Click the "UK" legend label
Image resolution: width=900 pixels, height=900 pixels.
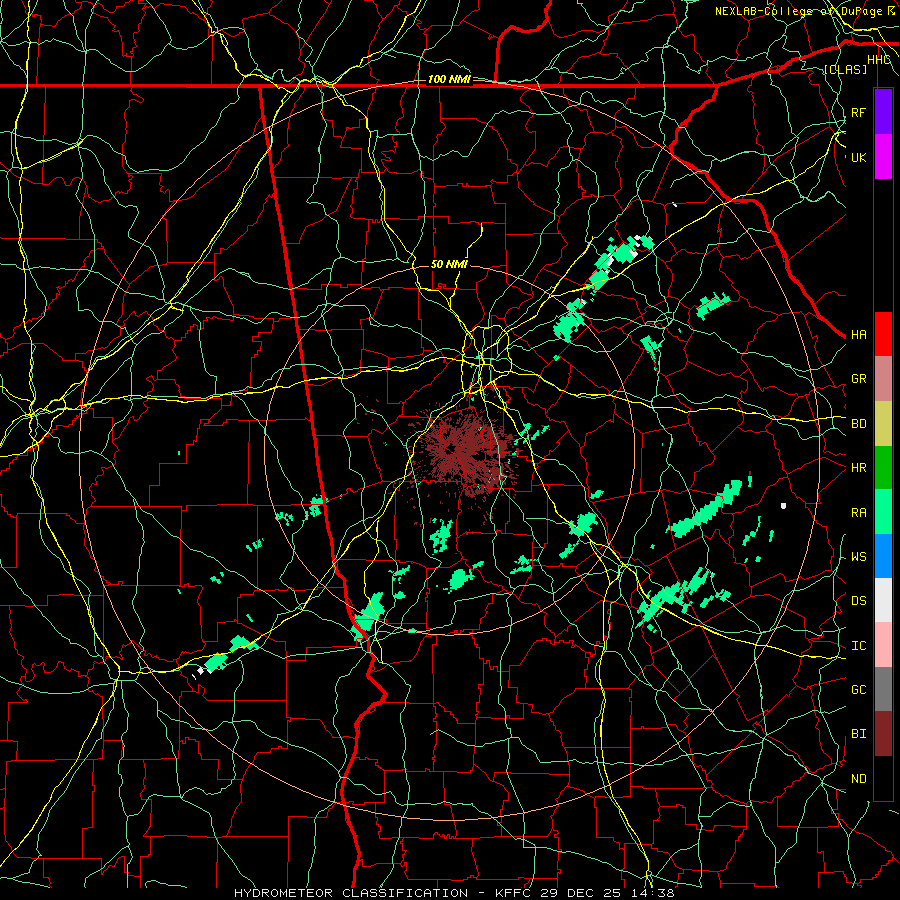point(858,157)
